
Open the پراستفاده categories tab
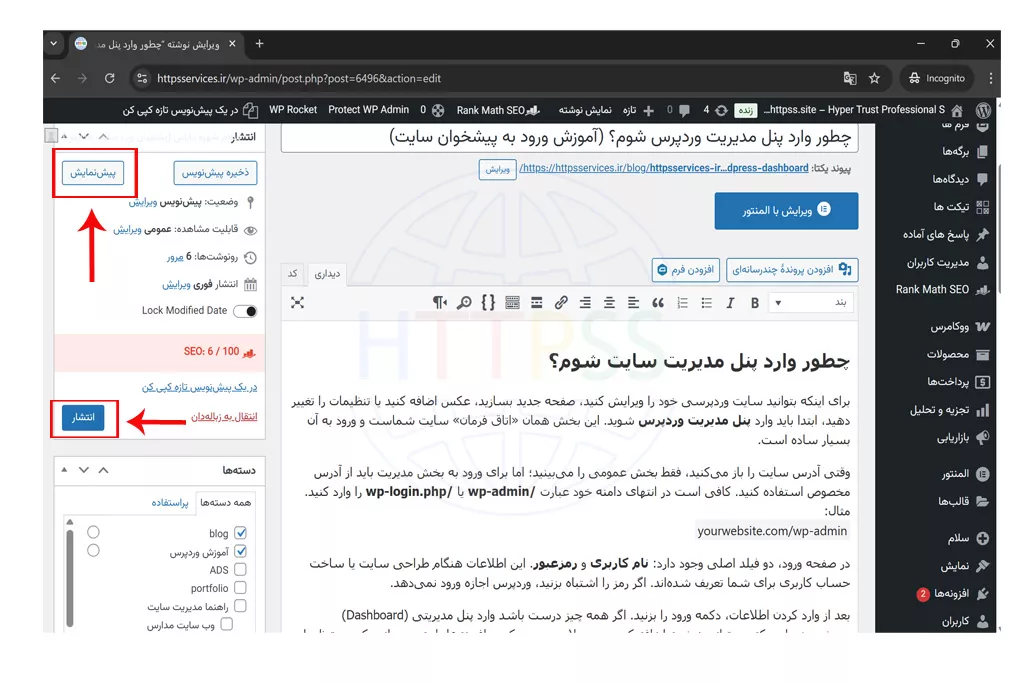[x=170, y=503]
